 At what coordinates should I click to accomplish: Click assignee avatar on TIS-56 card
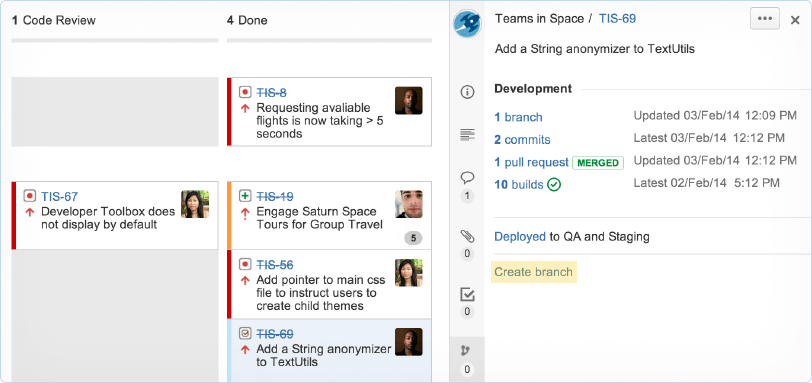409,273
